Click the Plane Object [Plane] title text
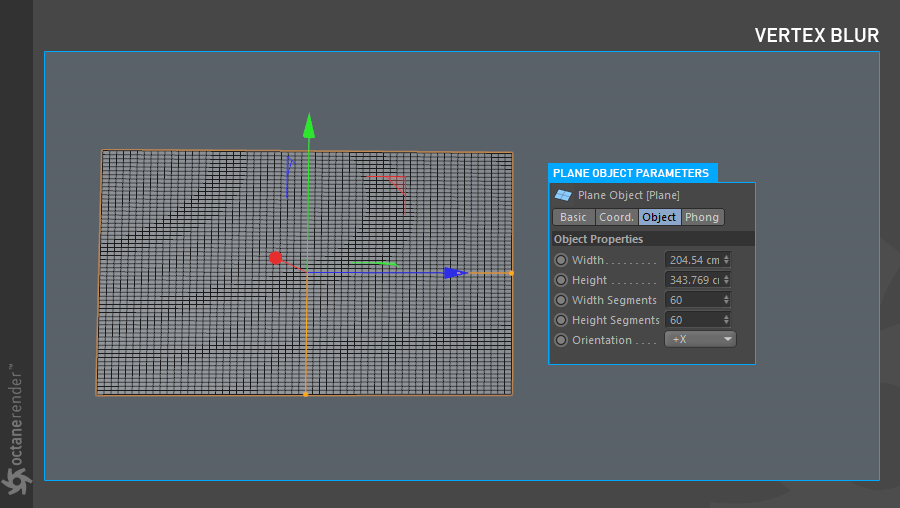 [x=629, y=195]
